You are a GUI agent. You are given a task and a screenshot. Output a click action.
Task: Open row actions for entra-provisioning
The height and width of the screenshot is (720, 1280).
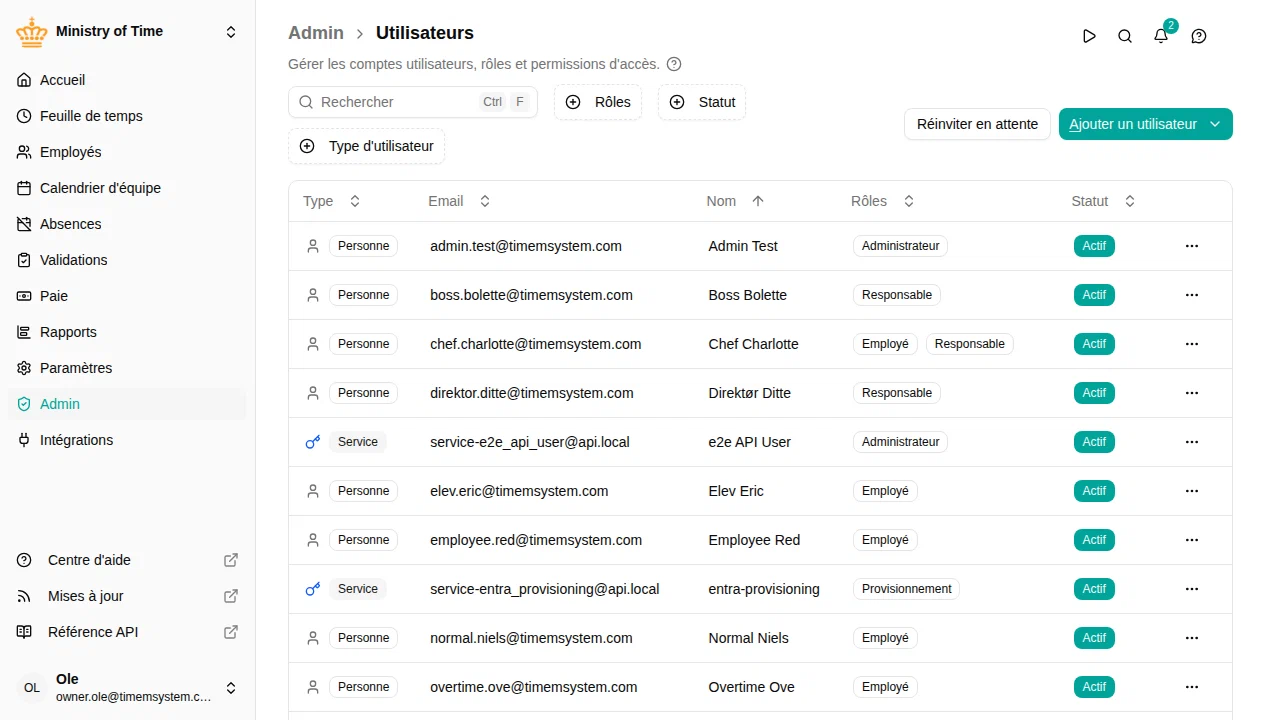(x=1191, y=589)
